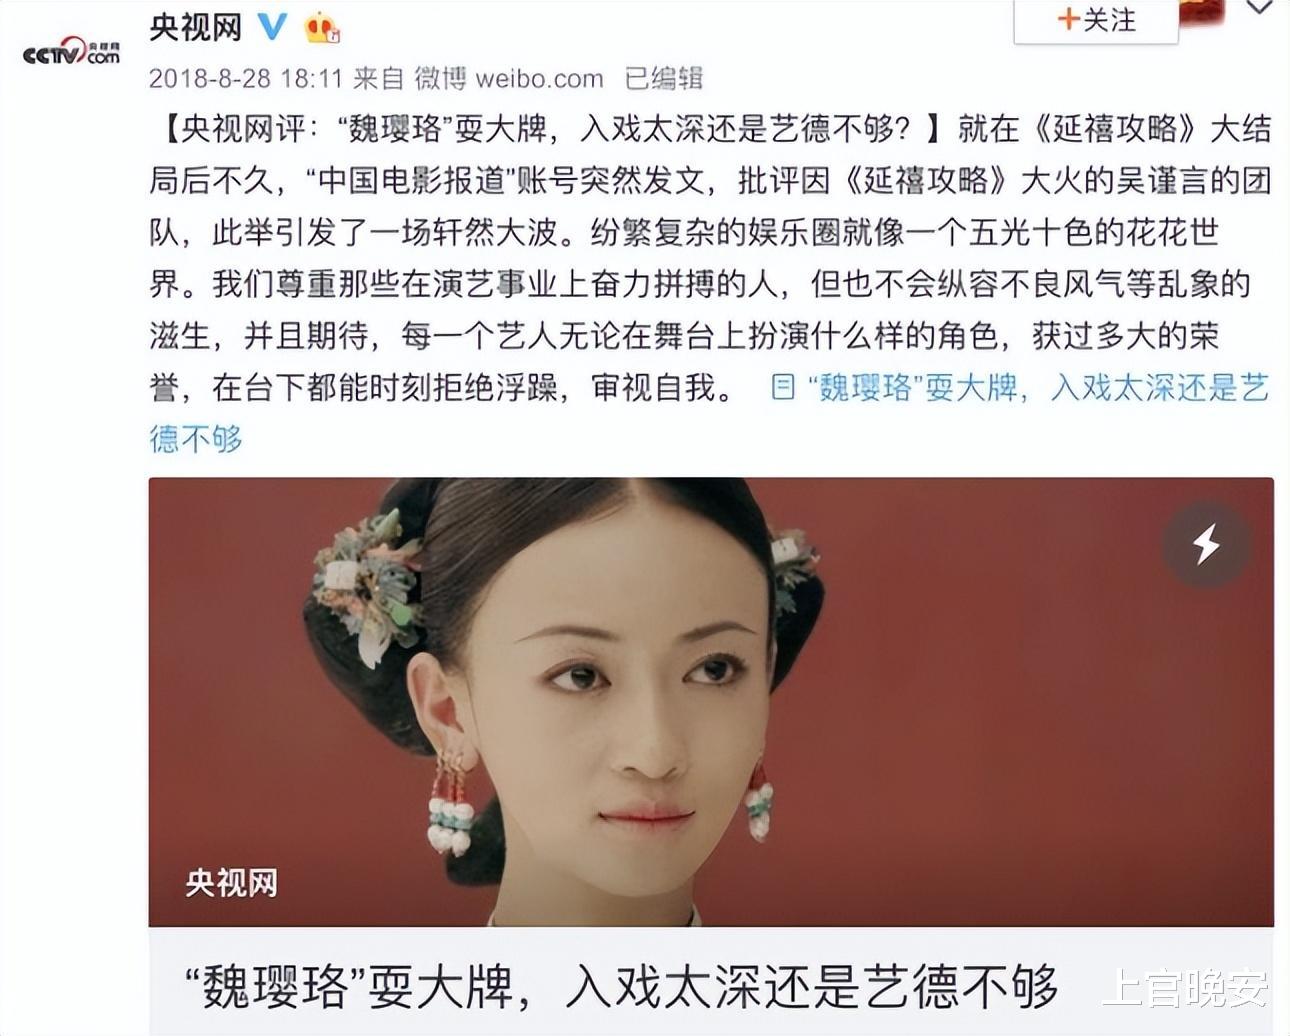Screen dimensions: 1290x1036
Task: Click the article card headline below image
Action: [621, 985]
